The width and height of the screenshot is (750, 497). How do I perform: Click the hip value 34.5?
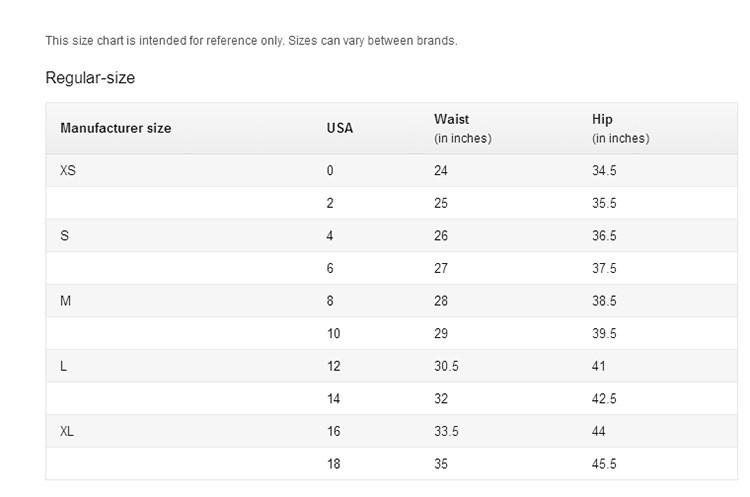tap(604, 170)
